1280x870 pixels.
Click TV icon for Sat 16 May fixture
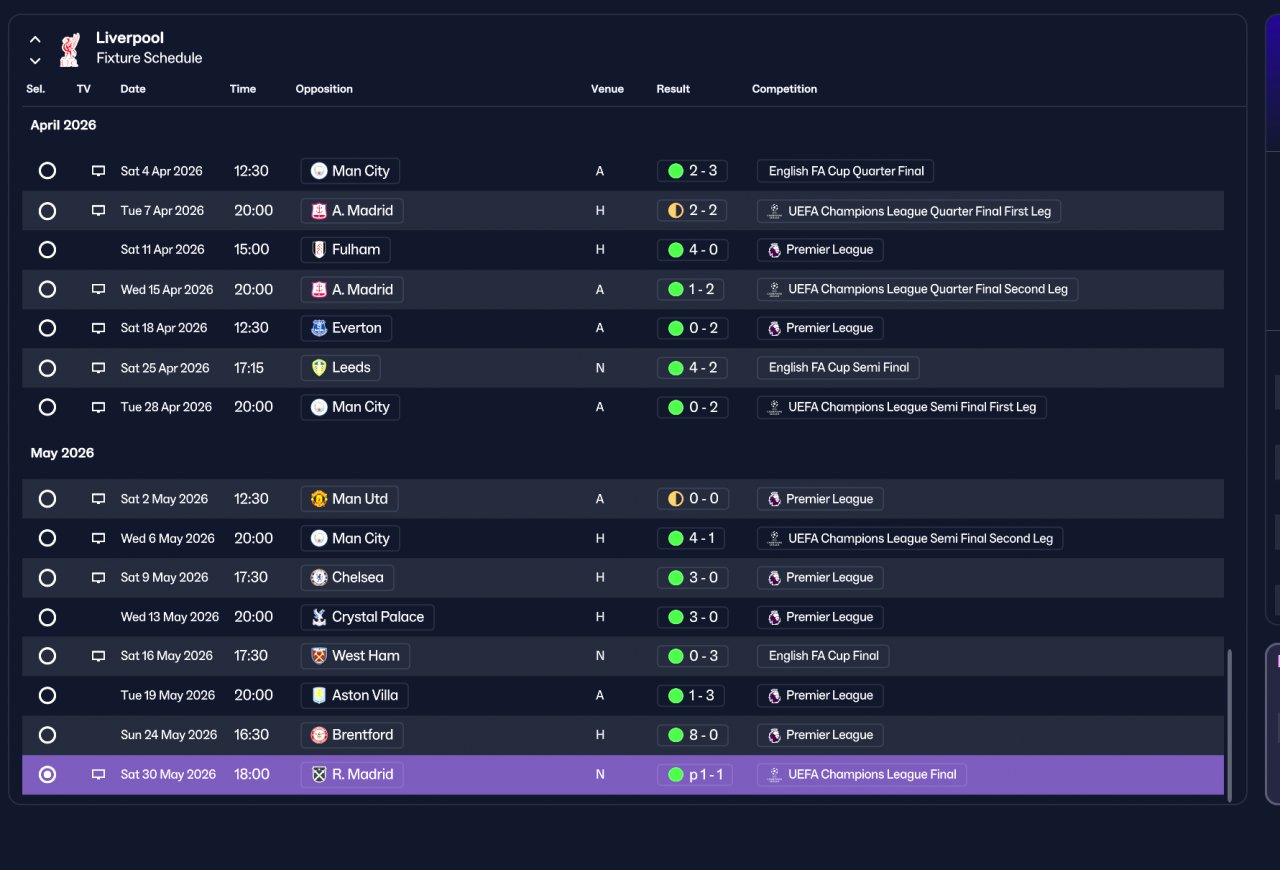98,656
